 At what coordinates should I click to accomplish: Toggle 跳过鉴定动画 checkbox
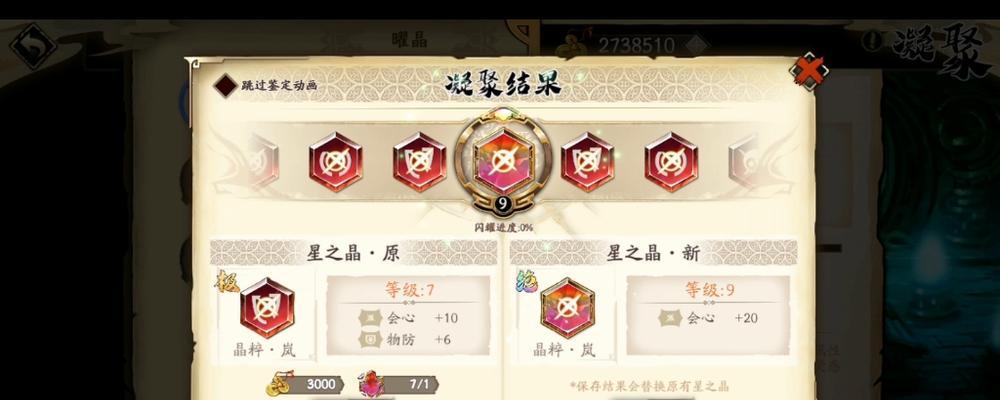[x=225, y=85]
